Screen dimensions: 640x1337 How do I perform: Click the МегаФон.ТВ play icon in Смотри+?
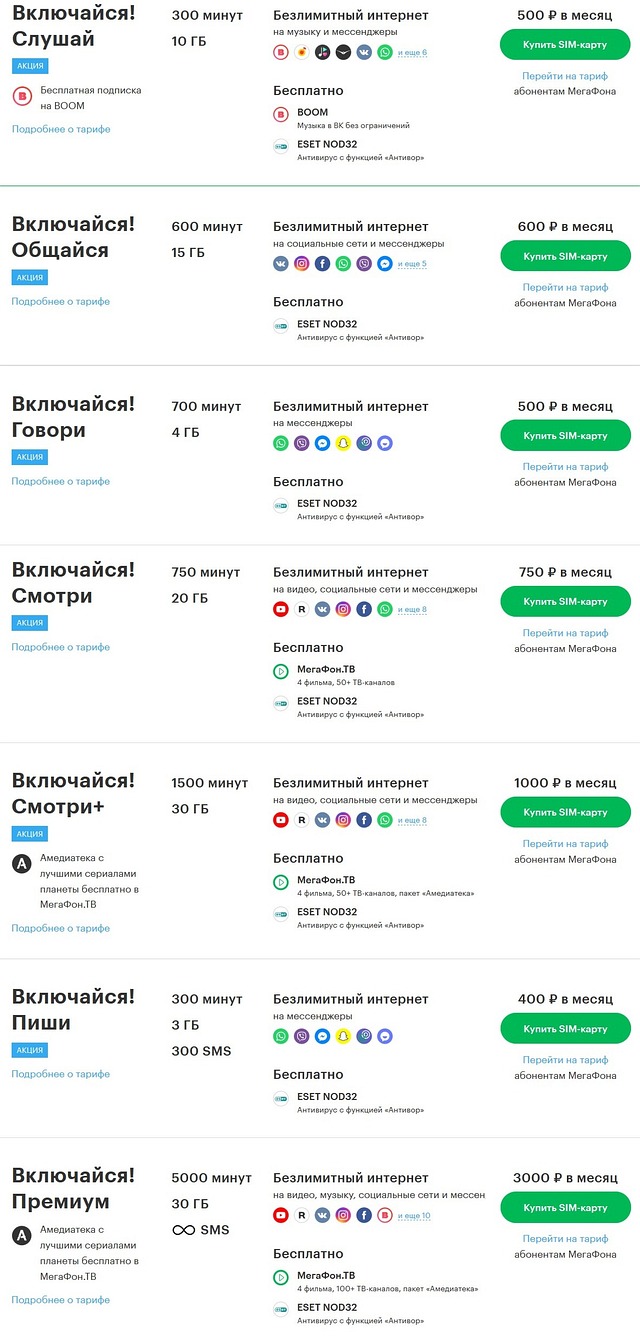pos(281,881)
